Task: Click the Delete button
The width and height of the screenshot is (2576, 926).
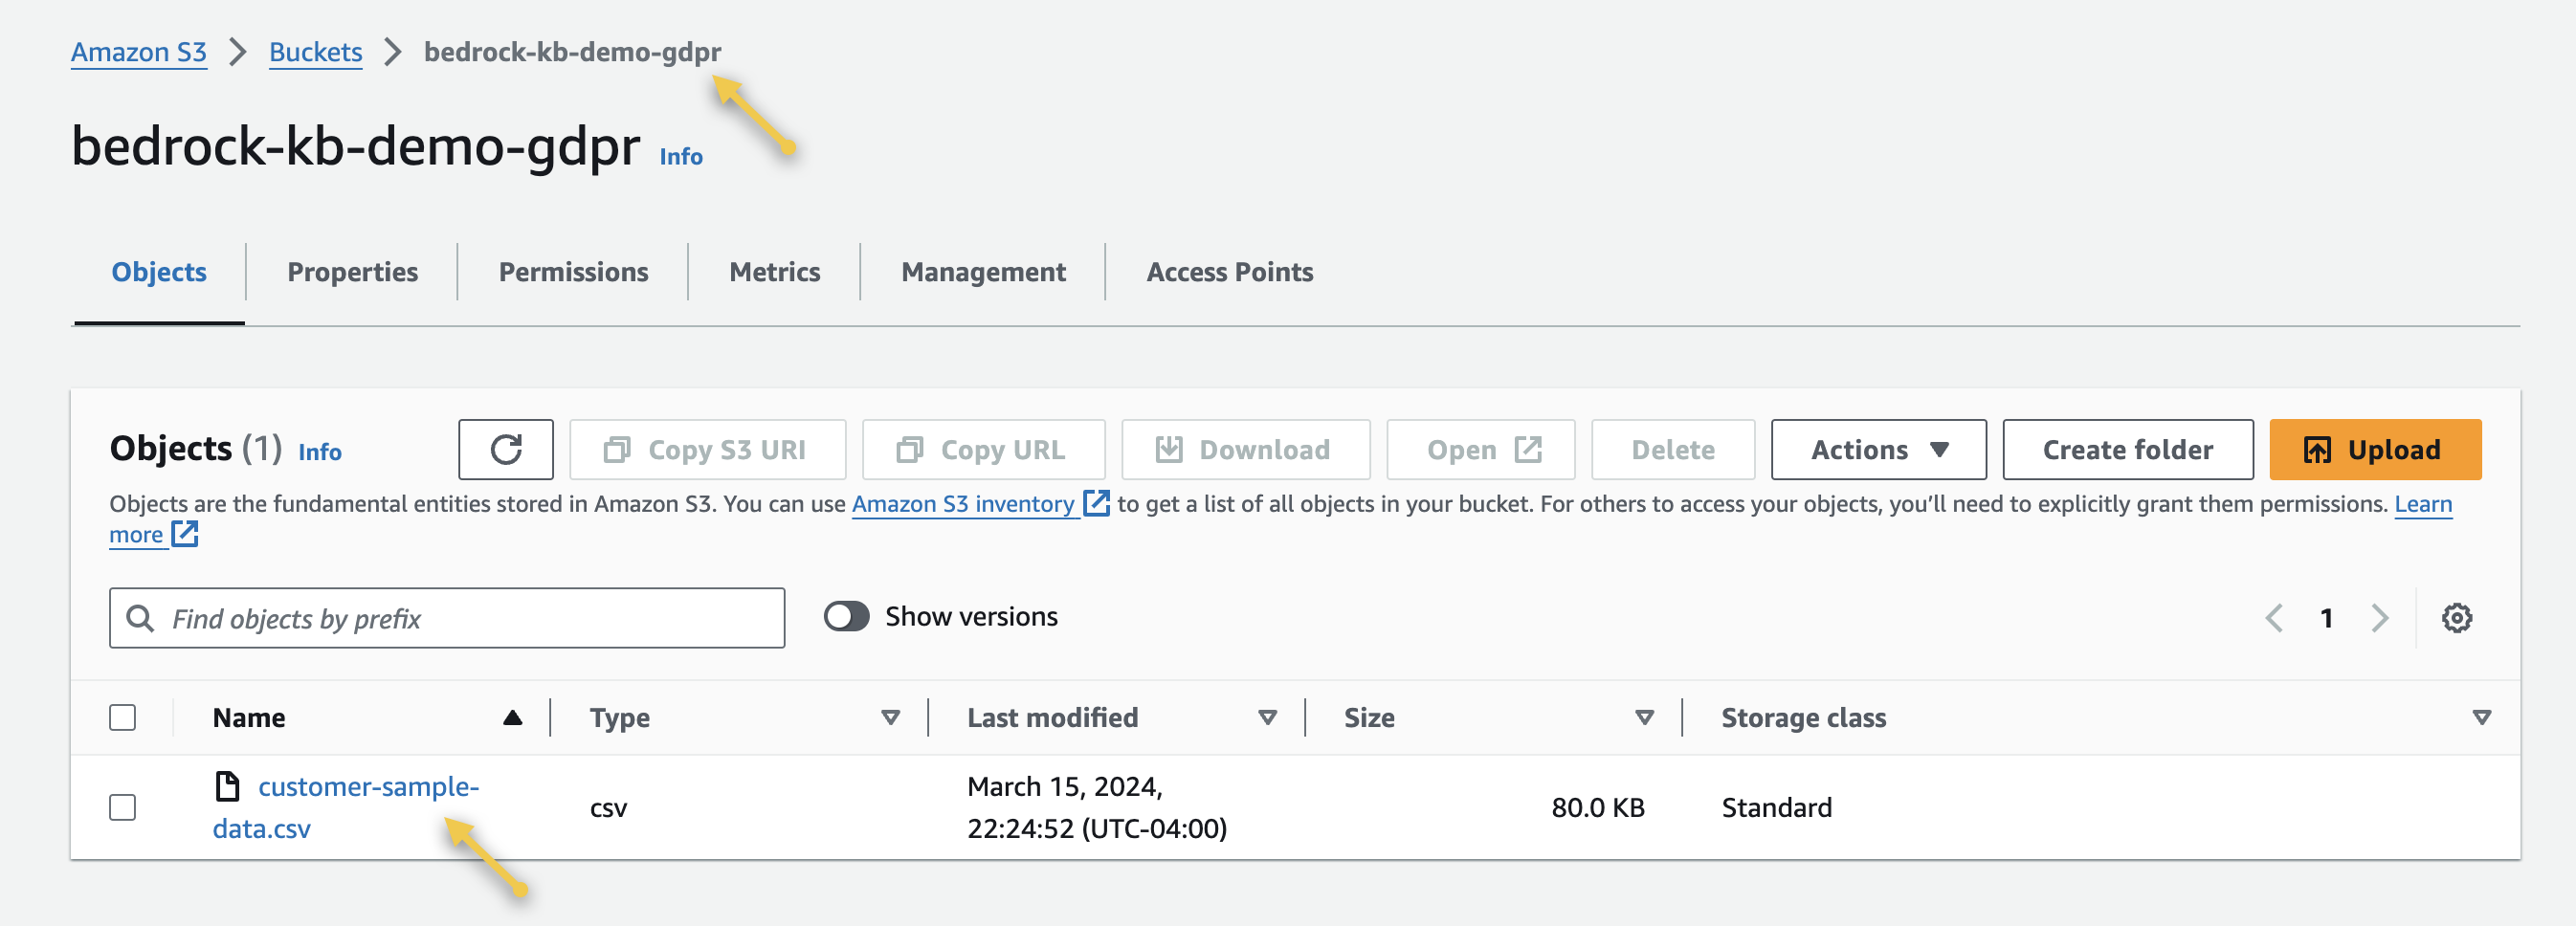Action: (1673, 450)
